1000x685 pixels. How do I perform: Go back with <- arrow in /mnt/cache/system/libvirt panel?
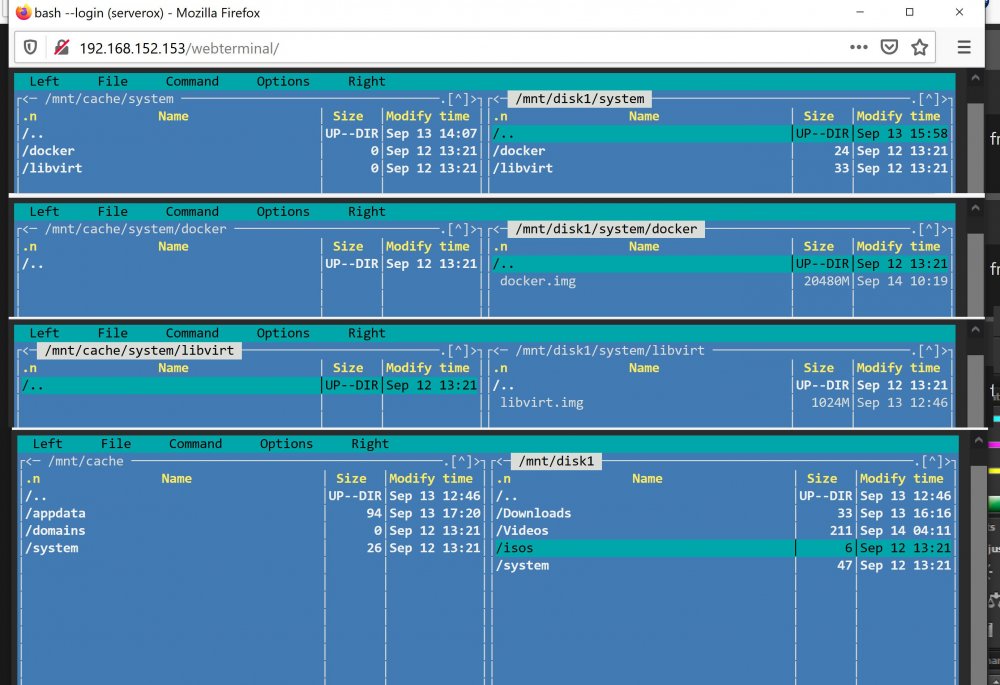click(29, 351)
